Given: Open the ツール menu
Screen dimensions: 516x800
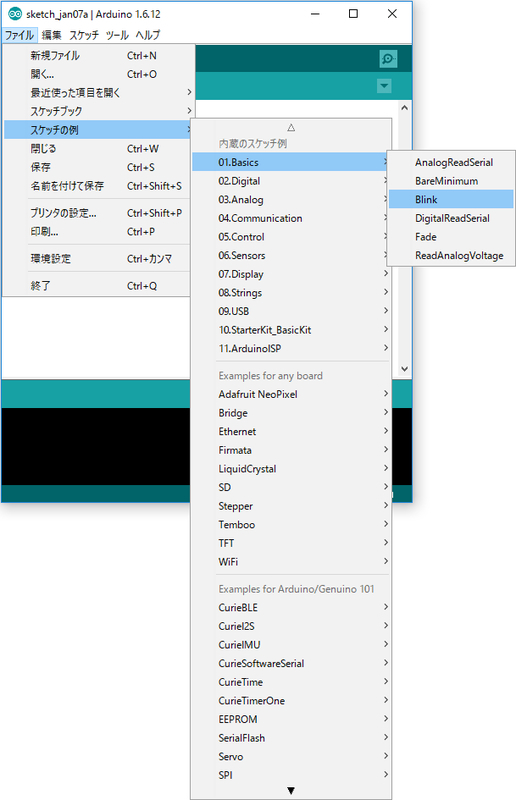Looking at the screenshot, I should [x=117, y=35].
